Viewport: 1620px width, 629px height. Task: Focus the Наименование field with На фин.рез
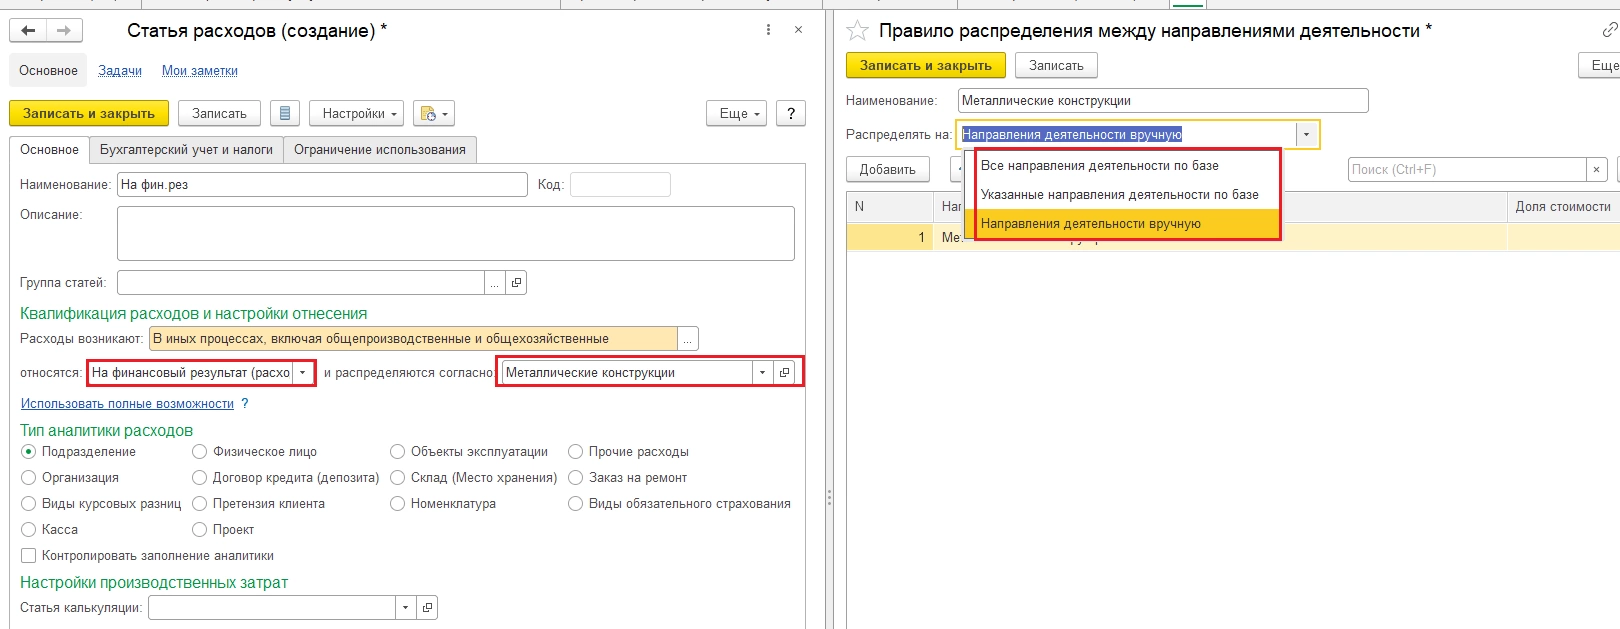[x=322, y=185]
